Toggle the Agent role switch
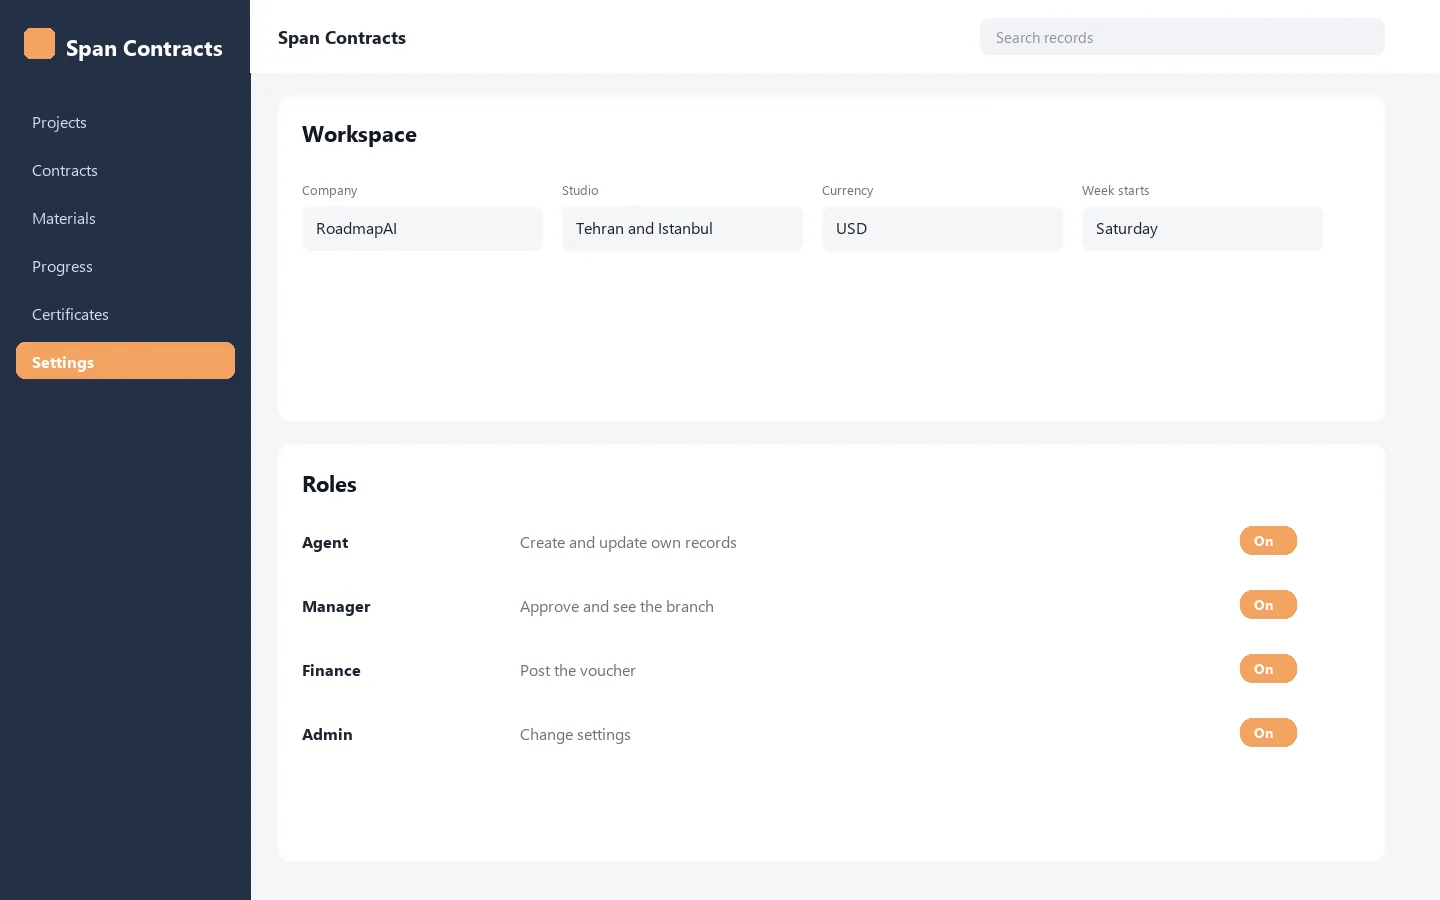Viewport: 1440px width, 900px height. coord(1268,541)
